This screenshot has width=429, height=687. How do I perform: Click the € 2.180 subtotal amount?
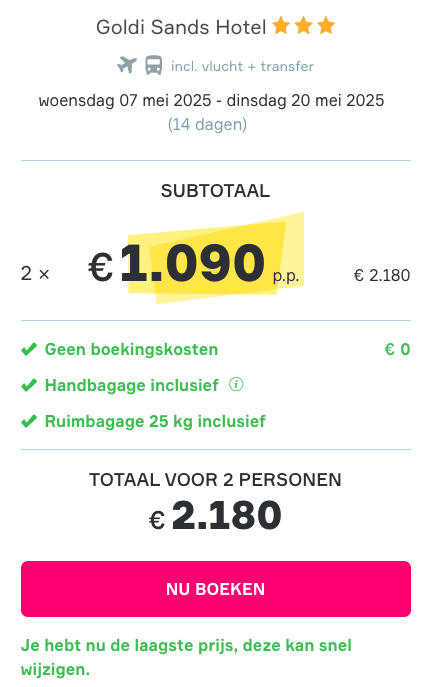click(x=382, y=275)
